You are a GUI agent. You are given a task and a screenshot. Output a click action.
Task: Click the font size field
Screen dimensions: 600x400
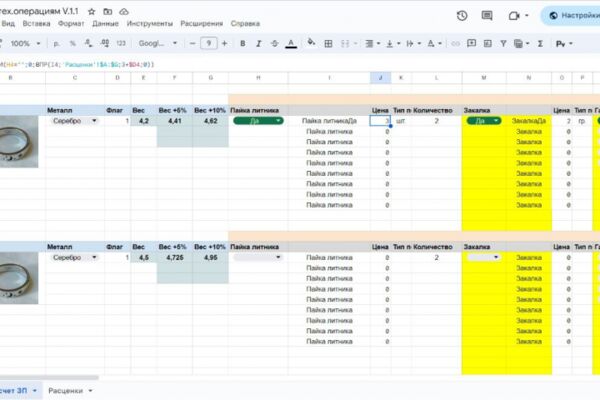pyautogui.click(x=209, y=44)
